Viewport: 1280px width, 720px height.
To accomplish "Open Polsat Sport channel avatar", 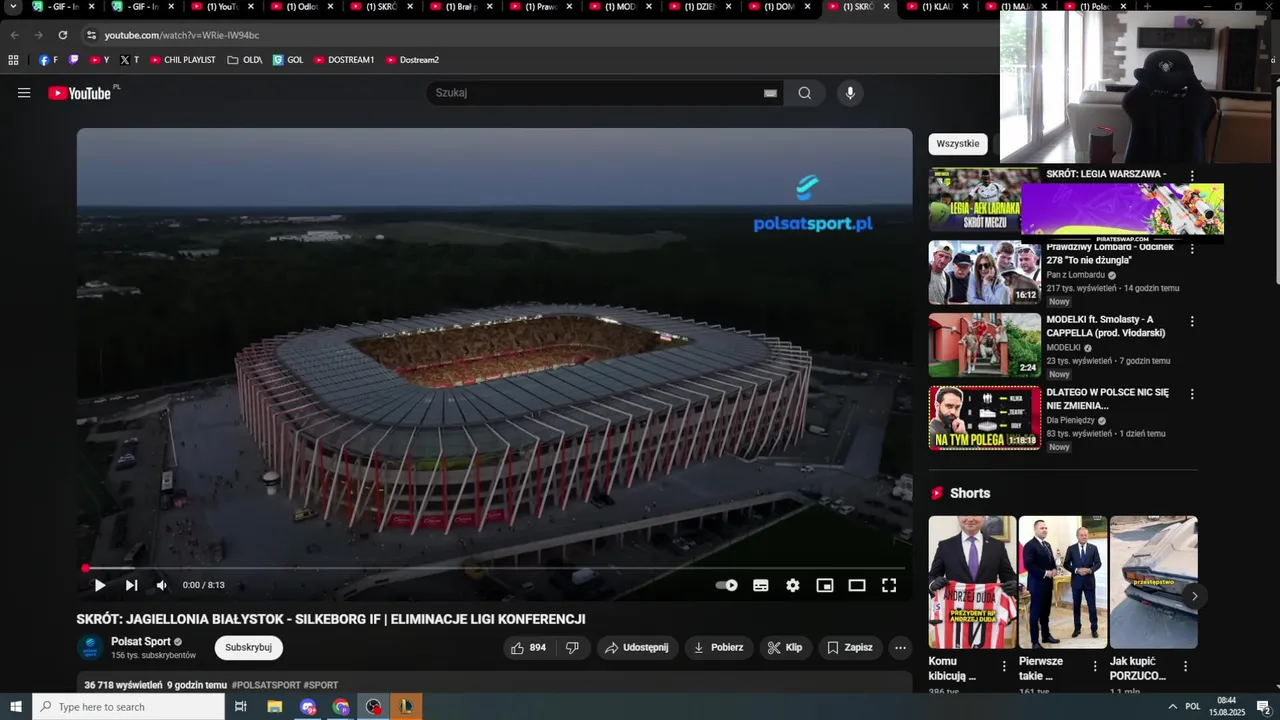I will (90, 647).
